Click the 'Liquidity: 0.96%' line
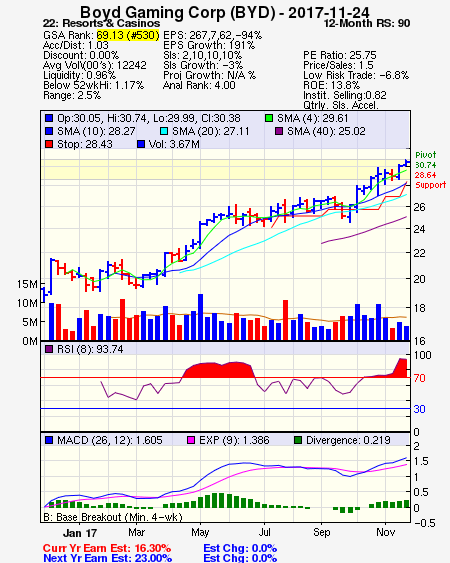Screen dimensions: 450x563 79,75
